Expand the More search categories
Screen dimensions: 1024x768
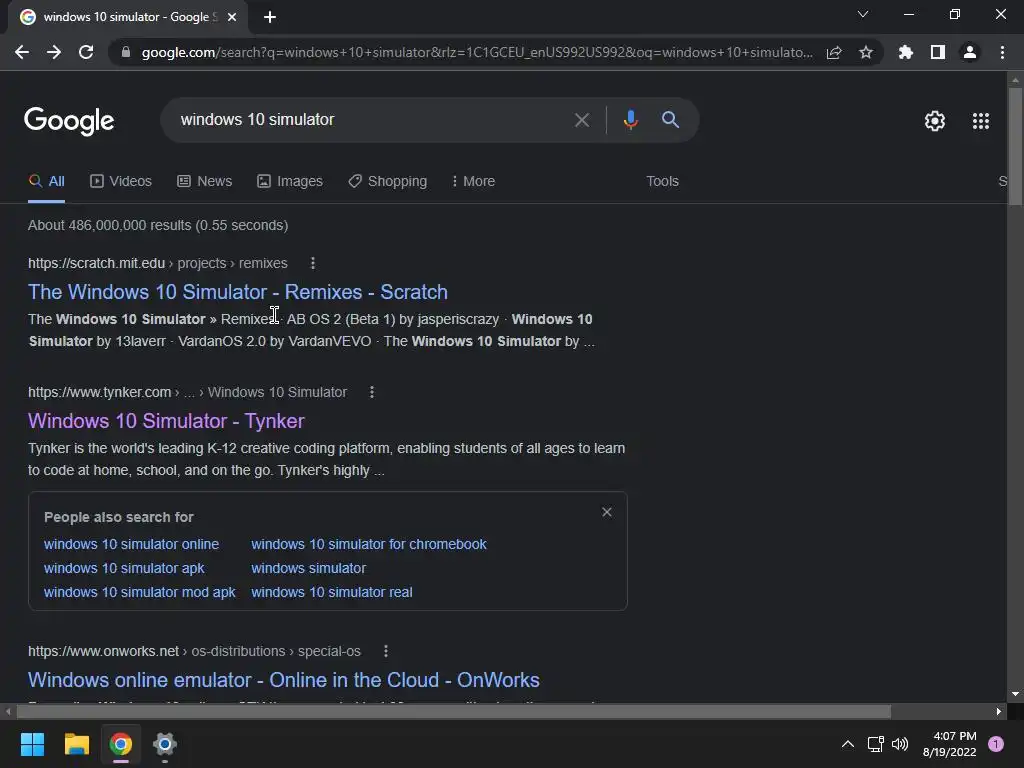pos(473,182)
